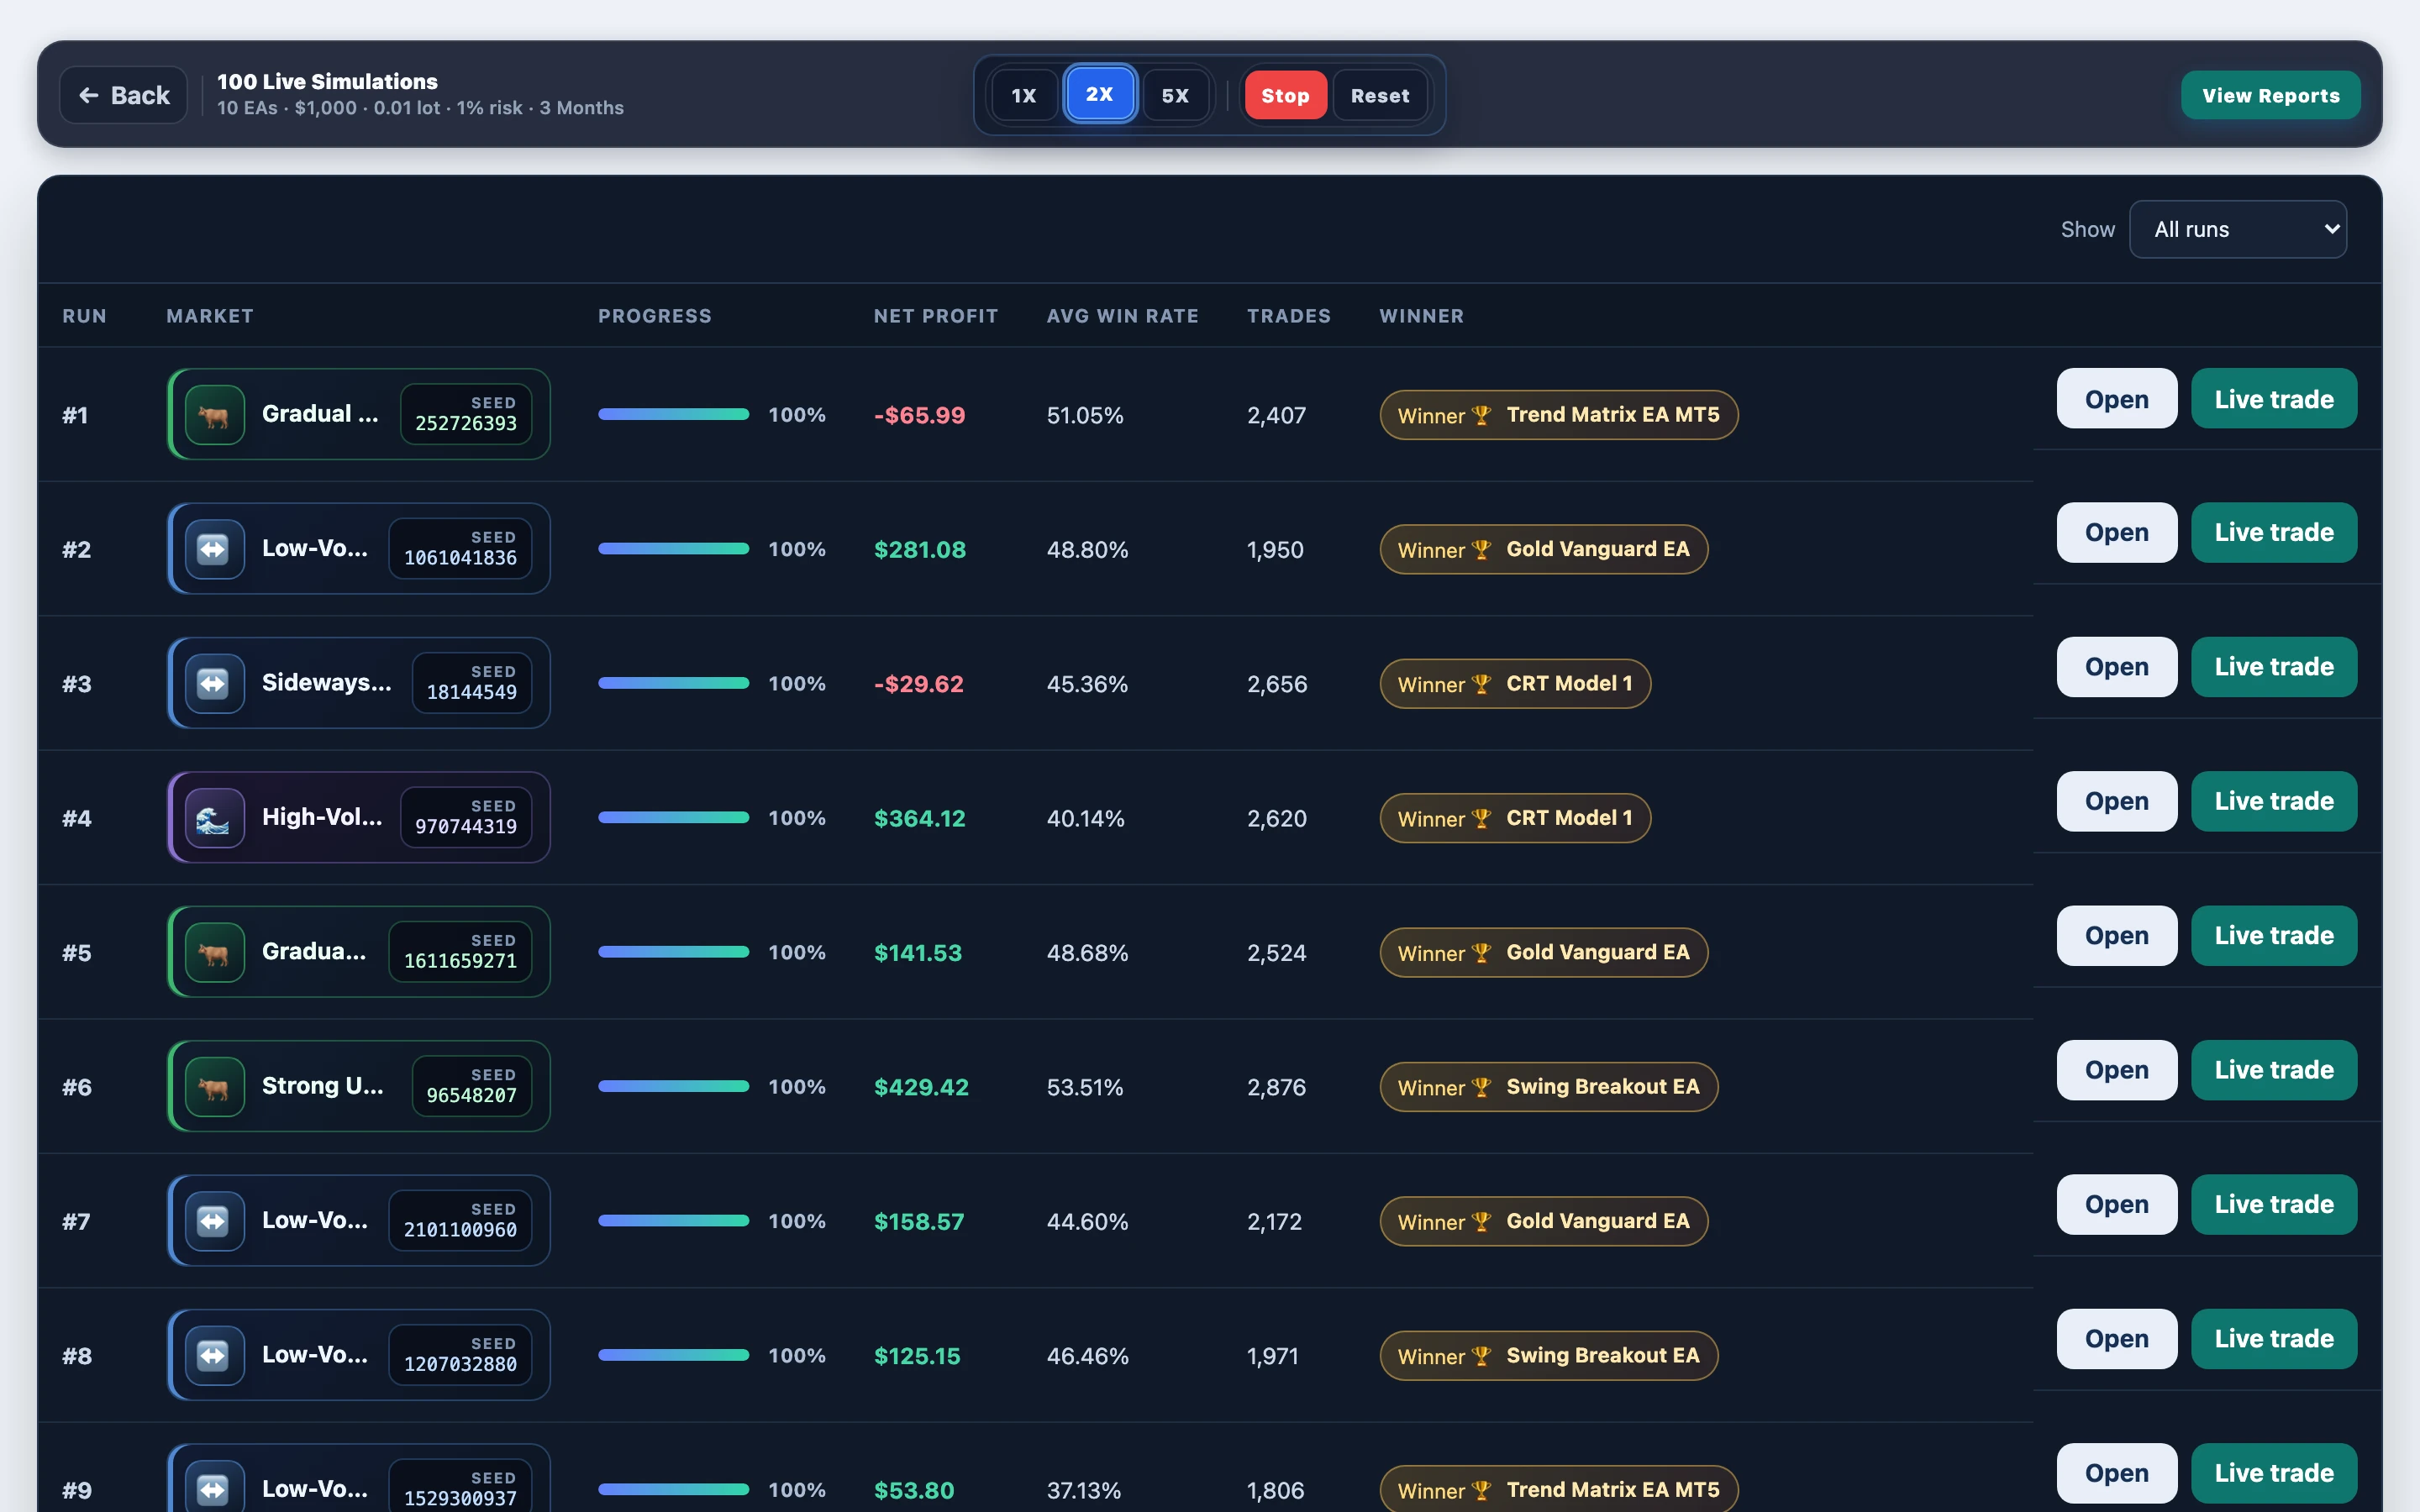
Task: Open View Reports
Action: 2271,95
